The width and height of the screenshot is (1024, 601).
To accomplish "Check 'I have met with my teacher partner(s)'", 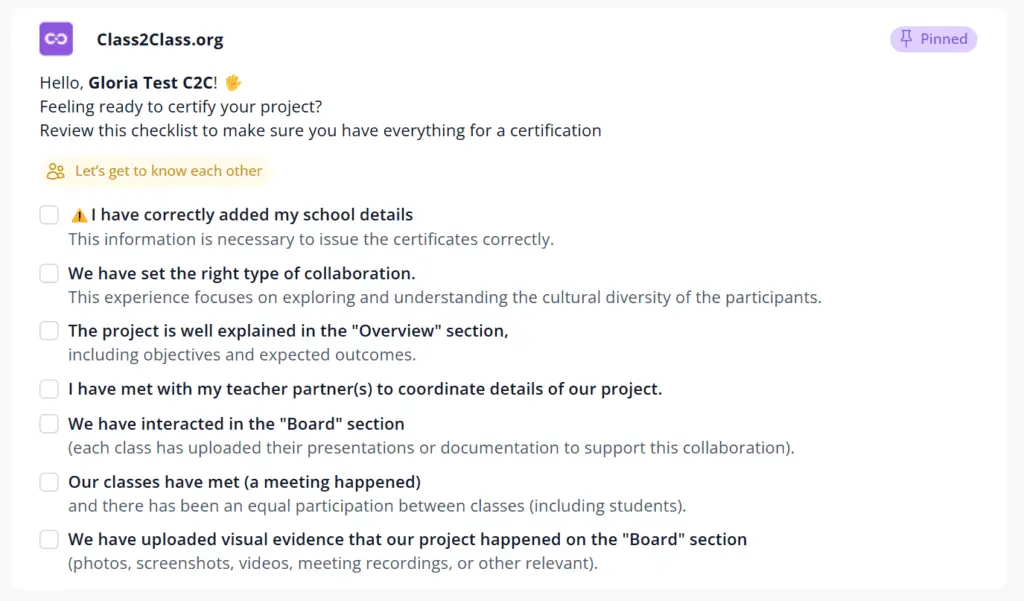I will (49, 389).
